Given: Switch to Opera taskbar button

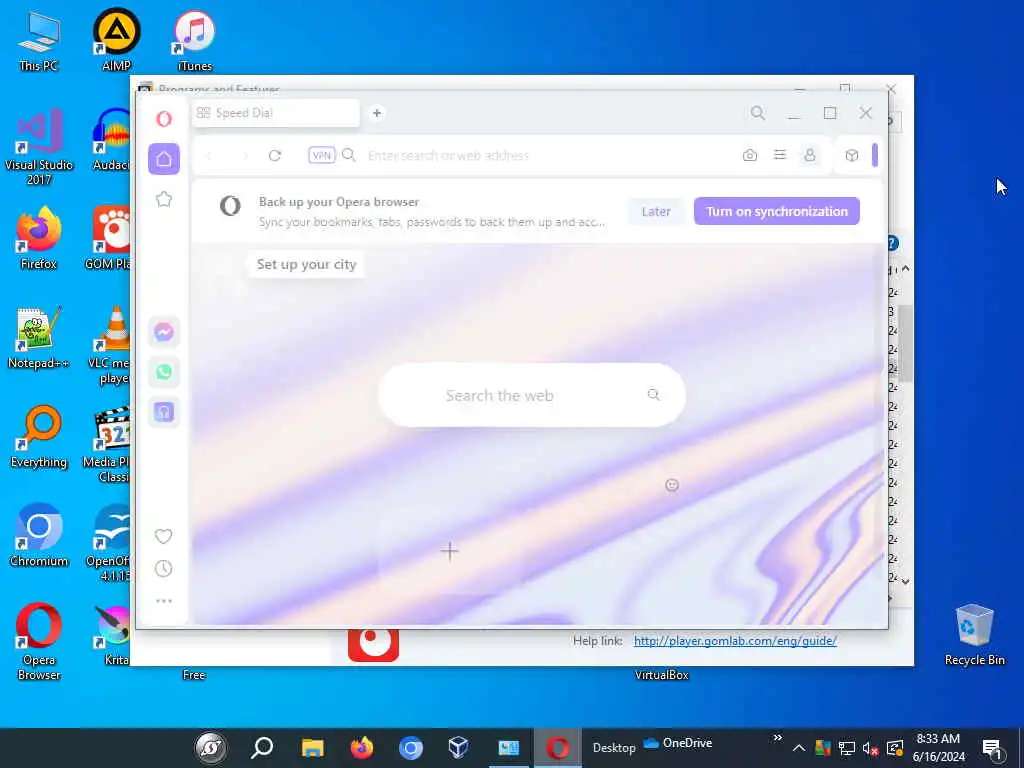Looking at the screenshot, I should point(558,748).
